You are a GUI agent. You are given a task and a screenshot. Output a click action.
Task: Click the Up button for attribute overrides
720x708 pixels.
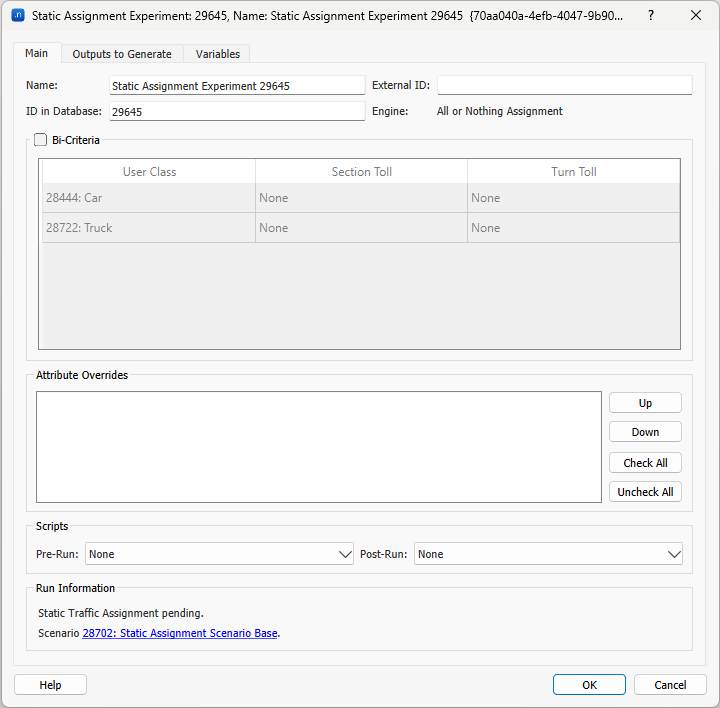click(645, 403)
